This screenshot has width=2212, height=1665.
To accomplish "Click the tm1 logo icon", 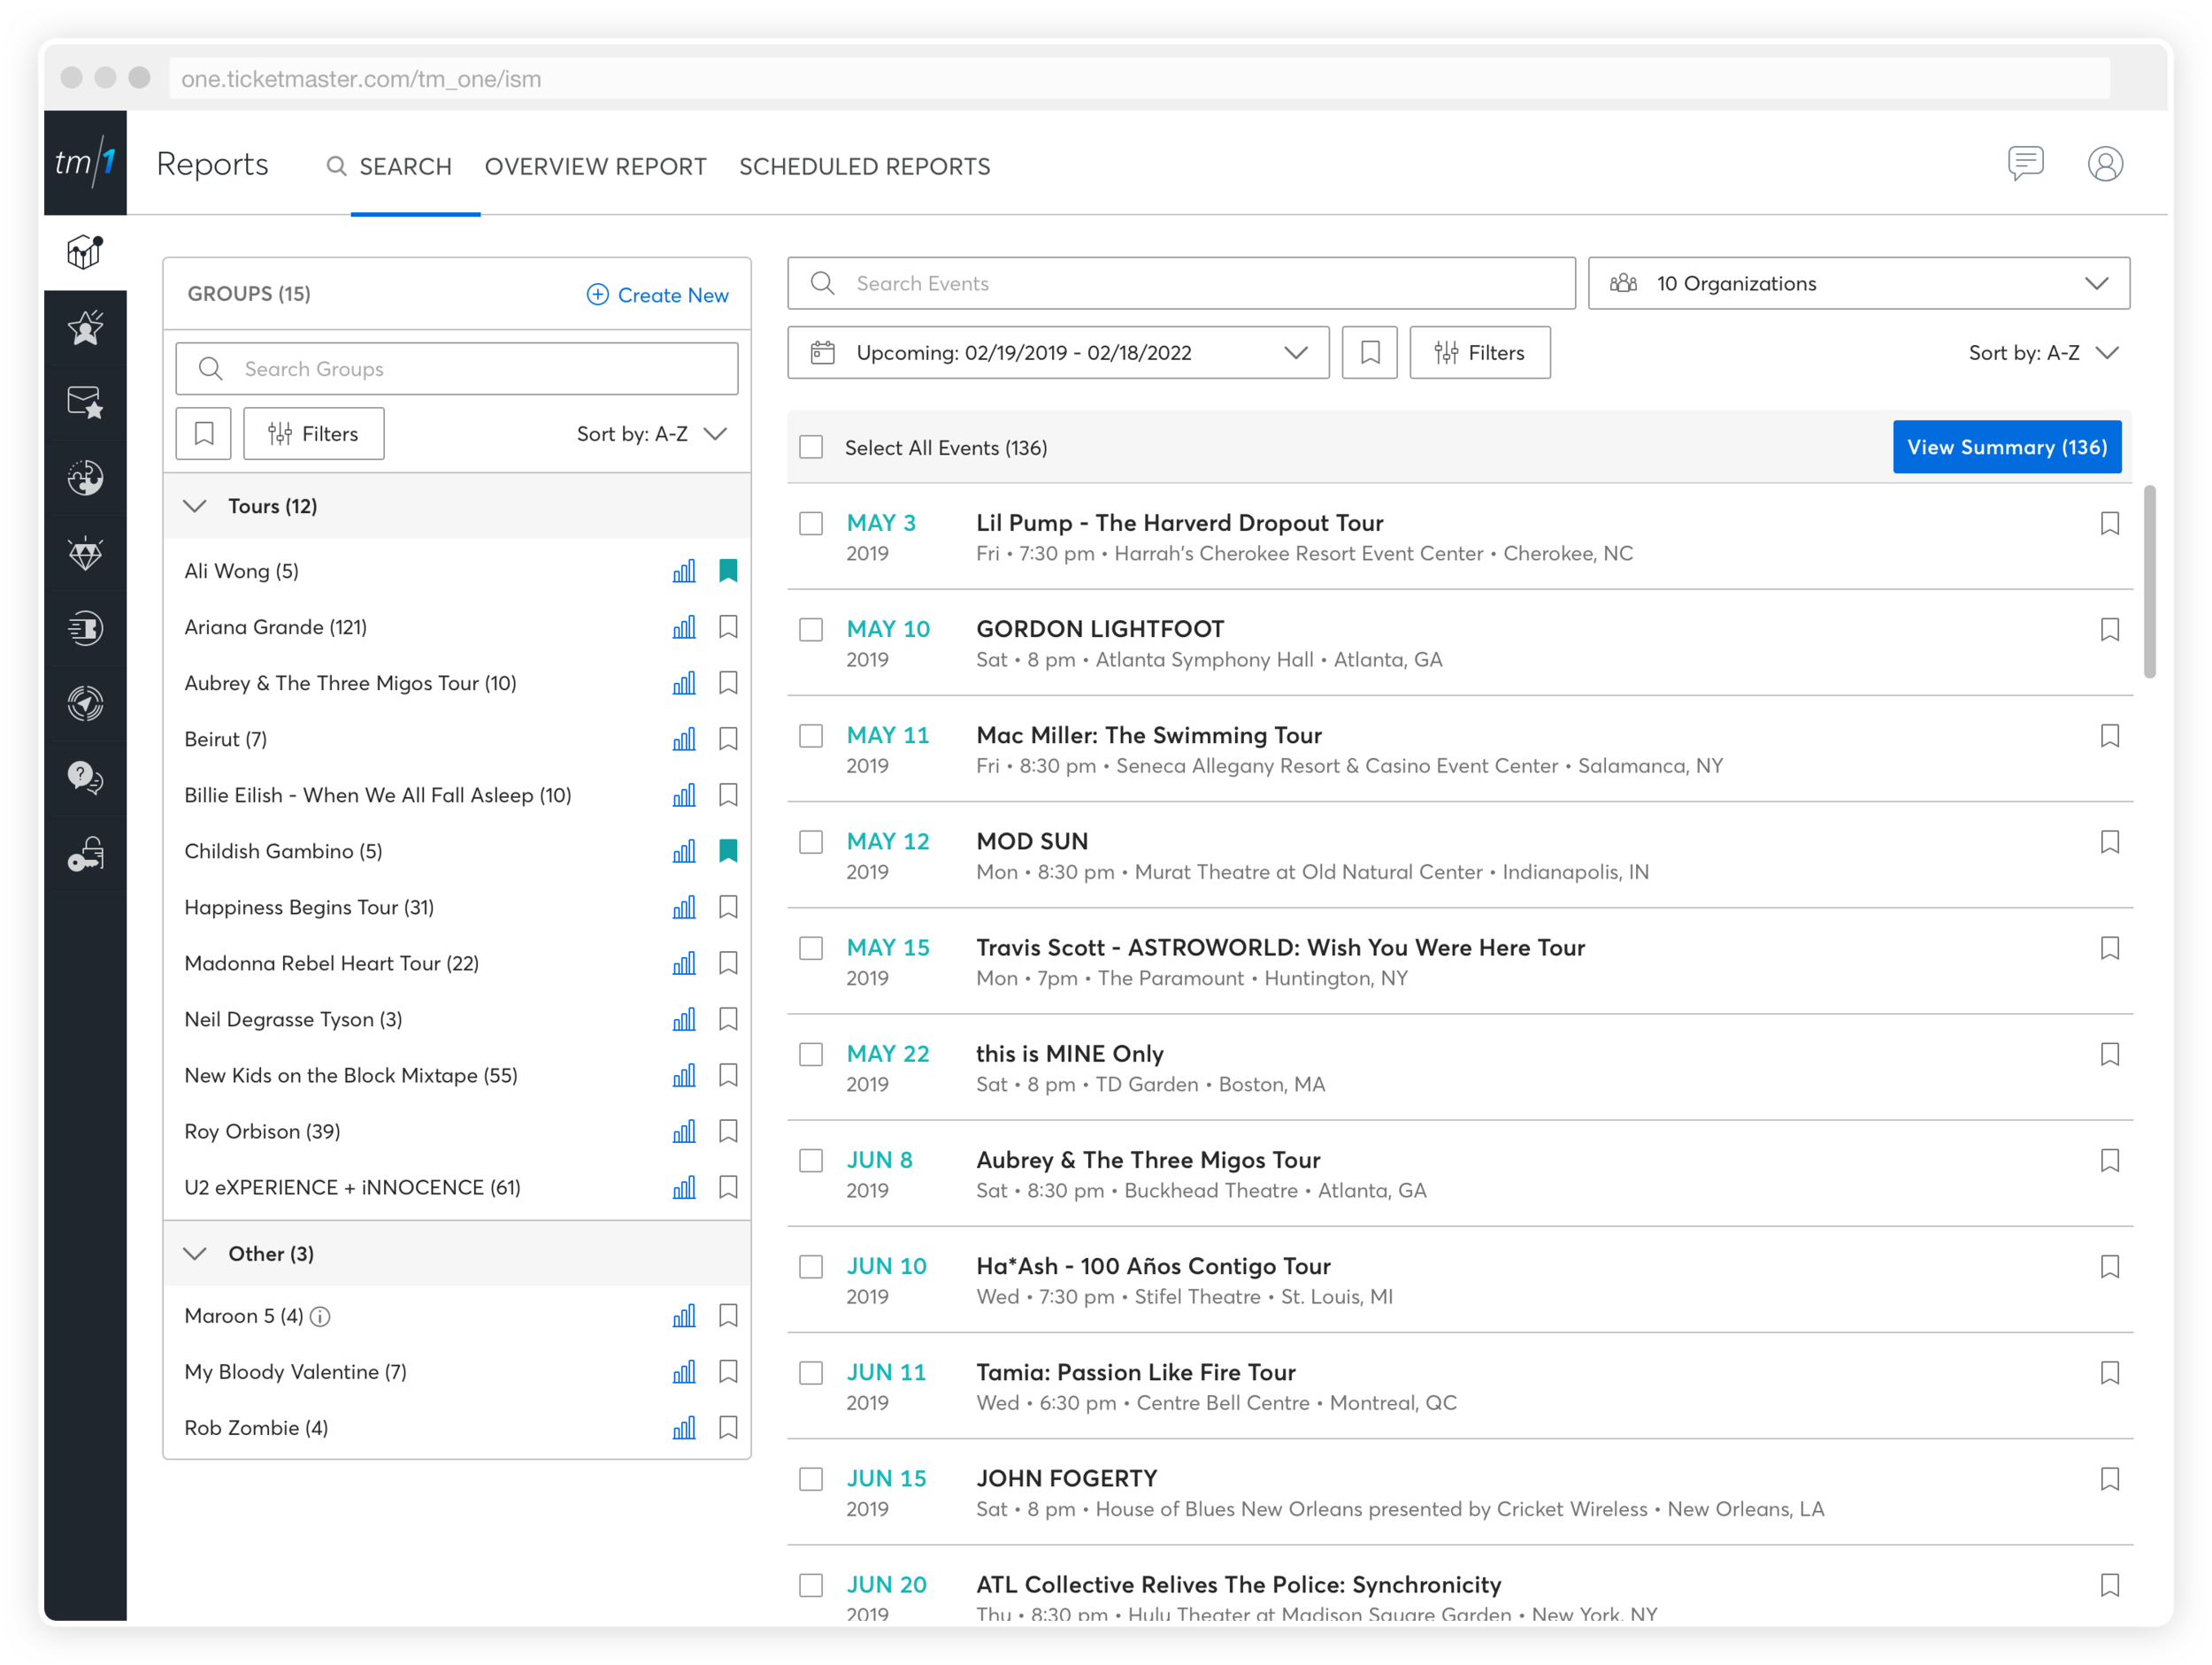I will pyautogui.click(x=85, y=163).
